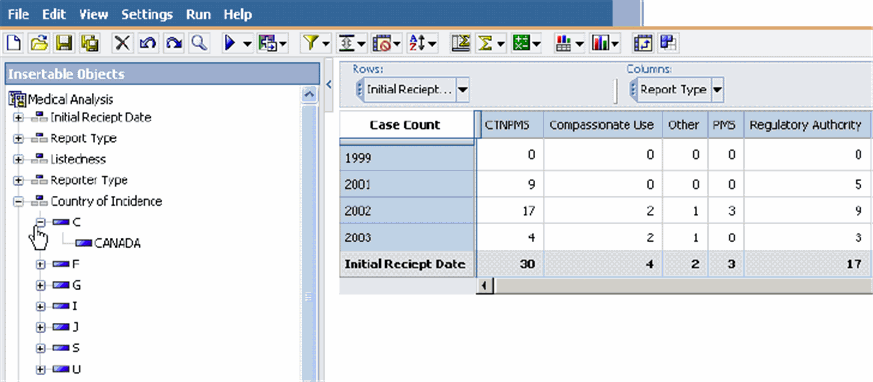873x382 pixels.
Task: Click the Redo arrow icon
Action: coord(173,43)
